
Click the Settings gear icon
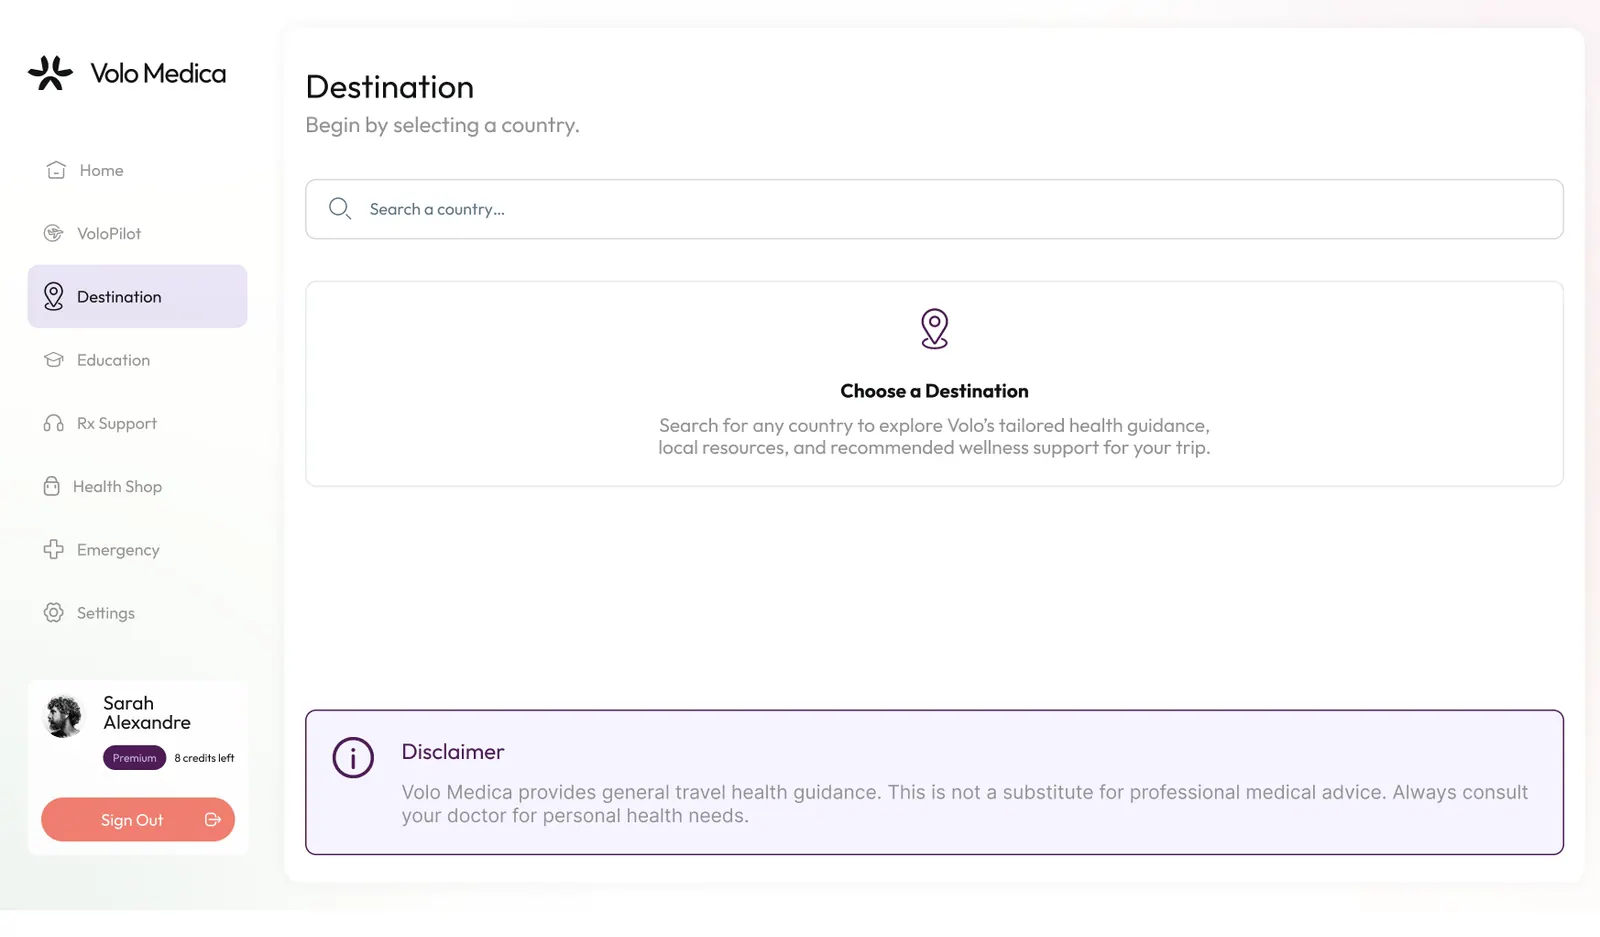(x=54, y=613)
